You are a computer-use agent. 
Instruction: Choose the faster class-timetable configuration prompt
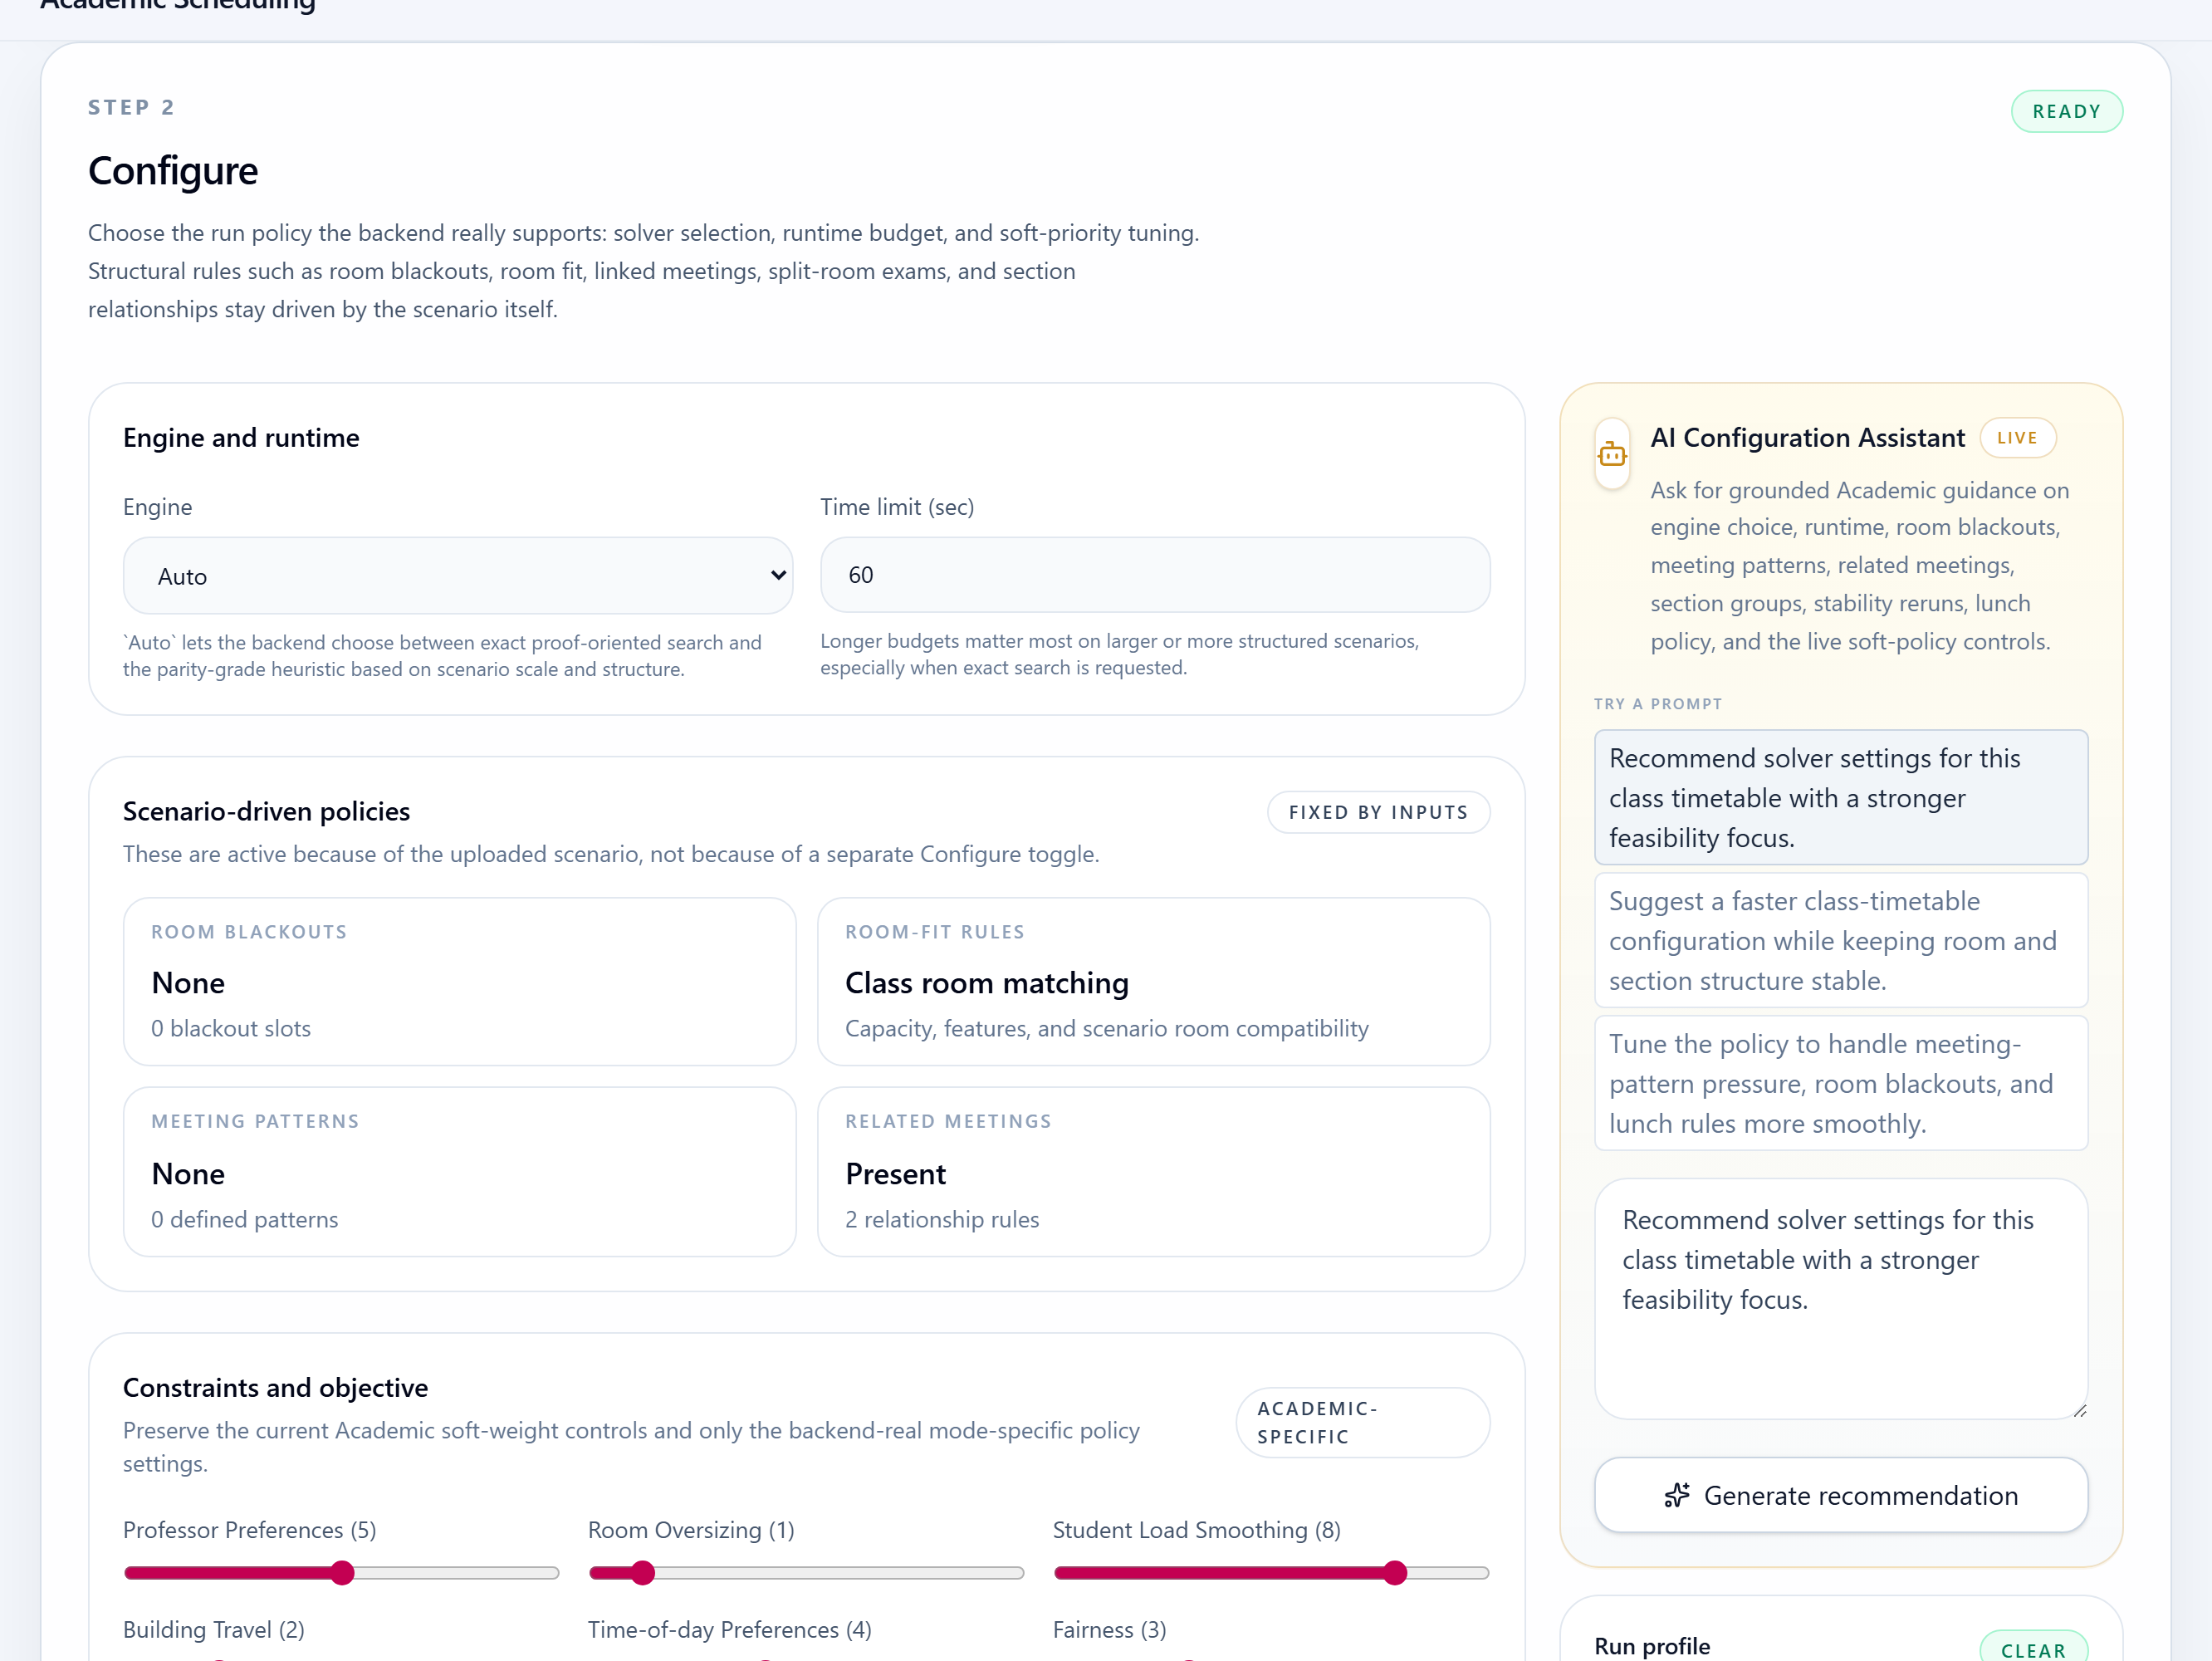pyautogui.click(x=1841, y=940)
